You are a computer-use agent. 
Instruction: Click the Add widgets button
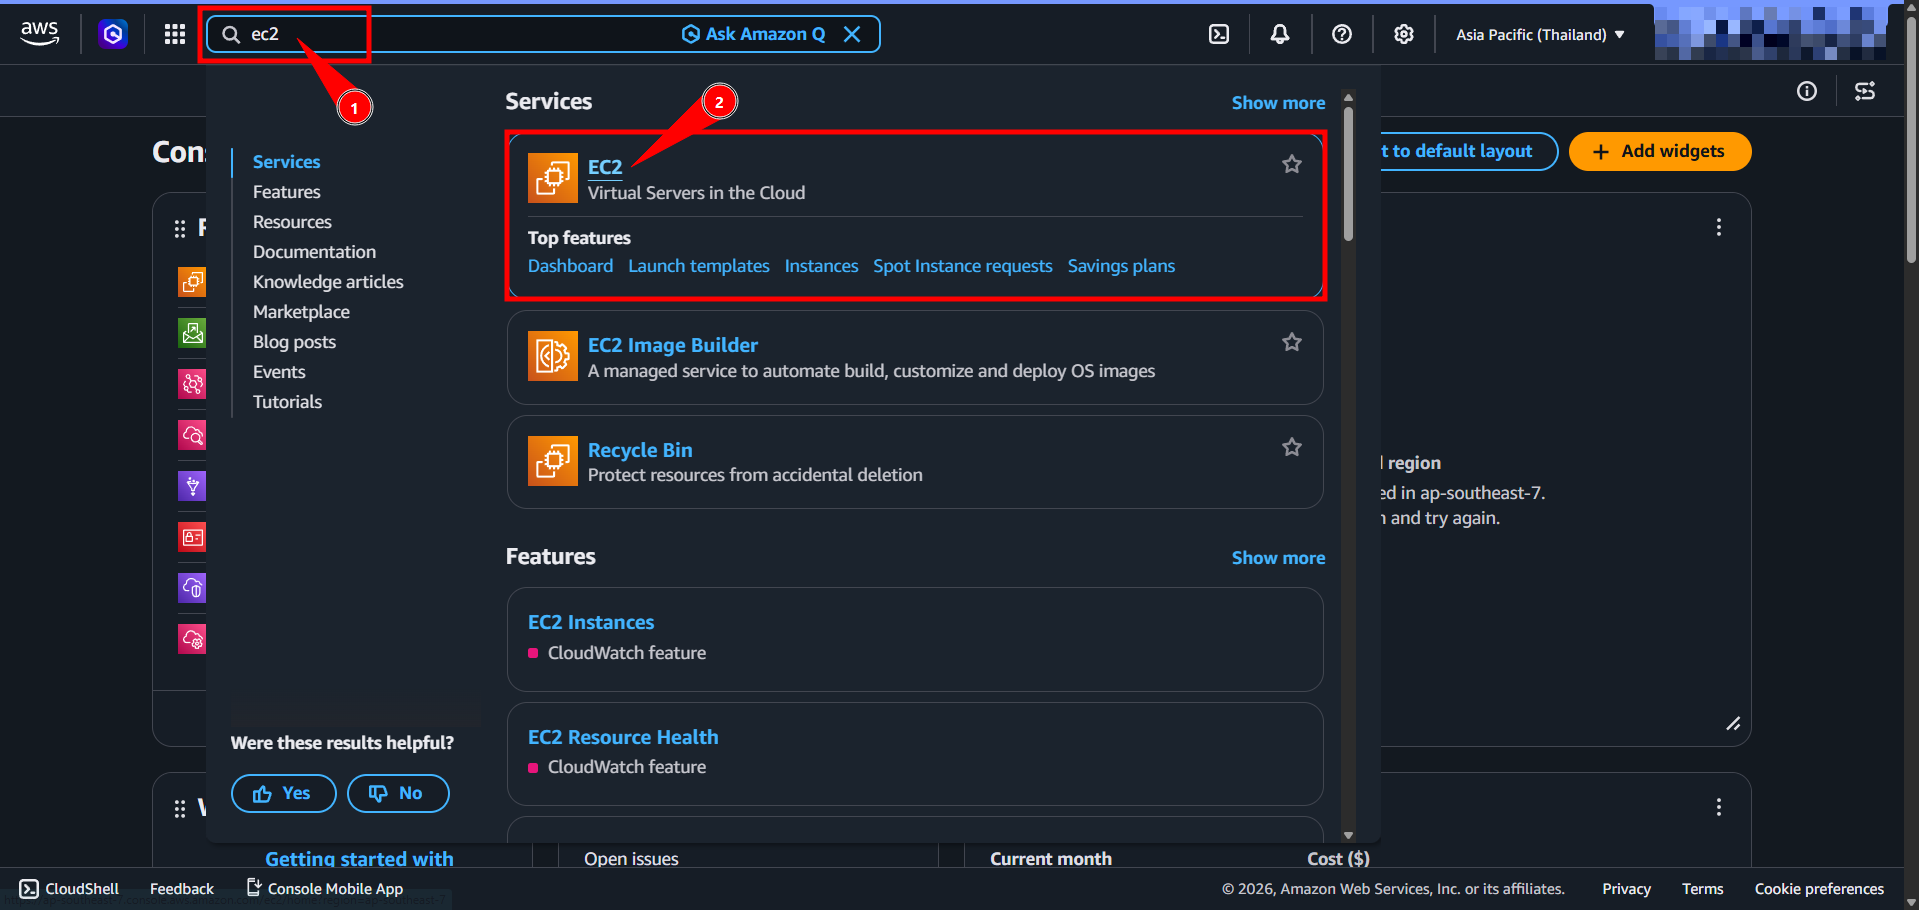tap(1660, 151)
